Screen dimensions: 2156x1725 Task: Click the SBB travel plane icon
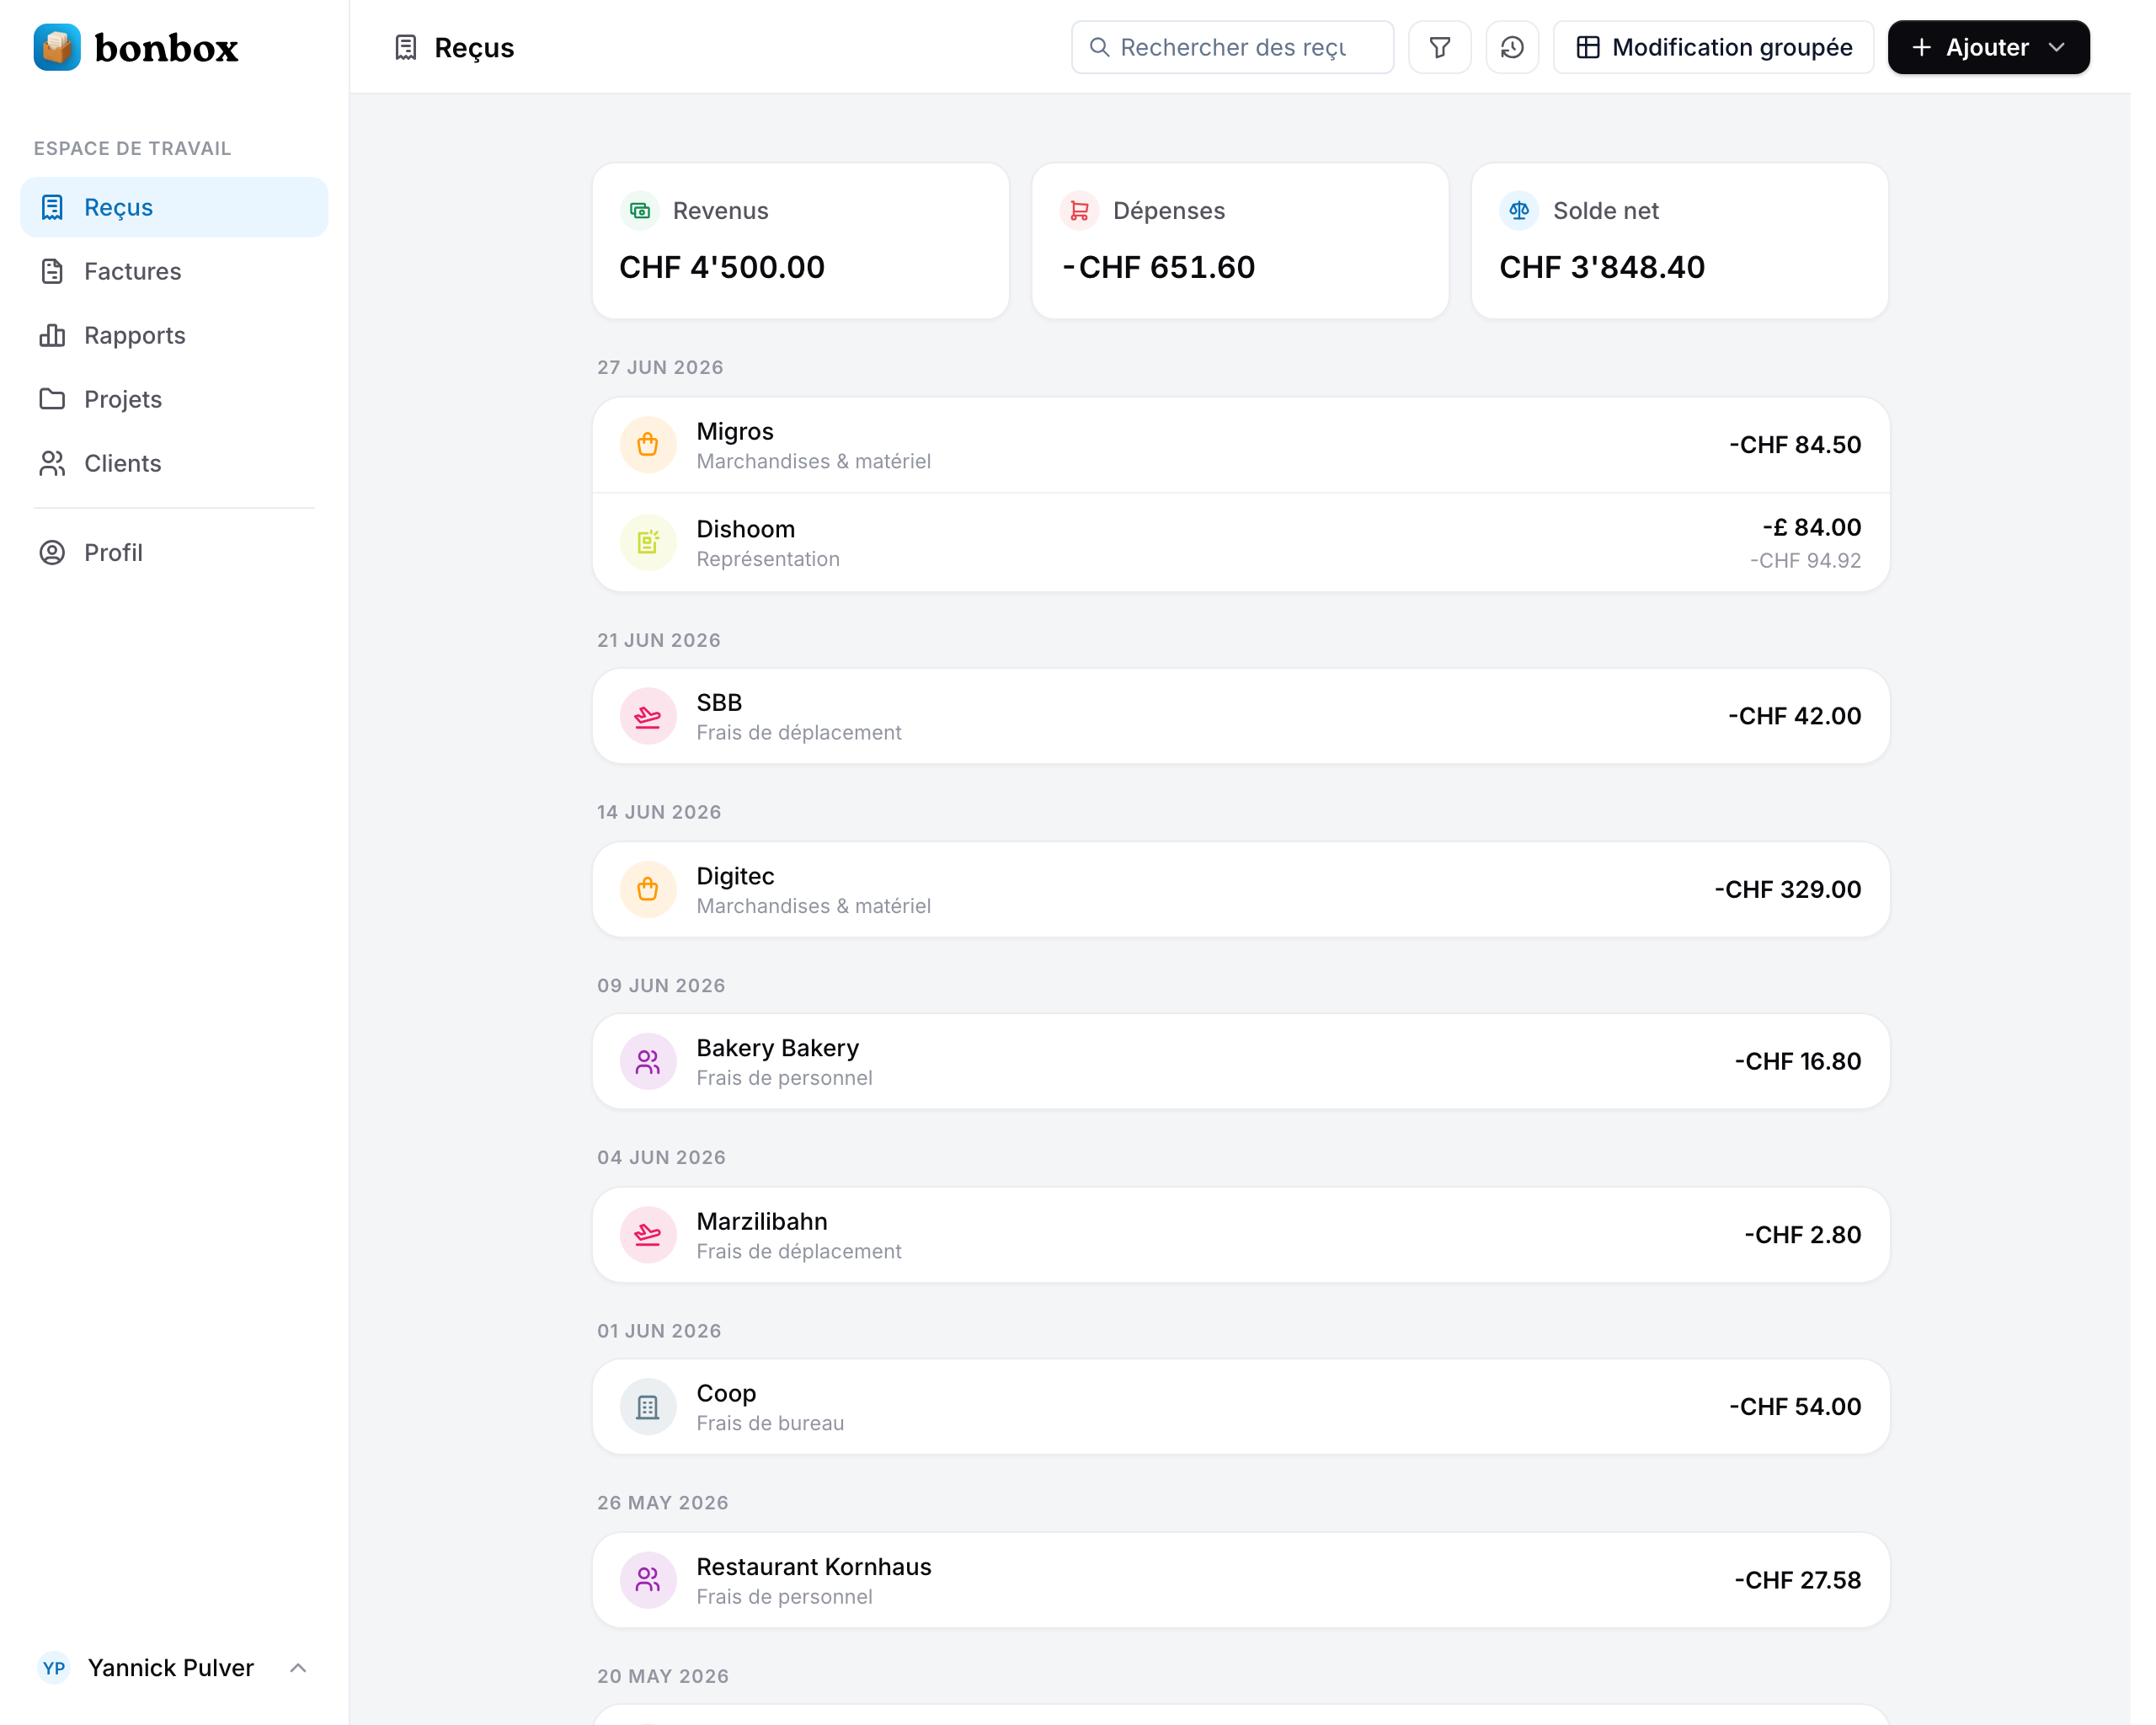648,716
